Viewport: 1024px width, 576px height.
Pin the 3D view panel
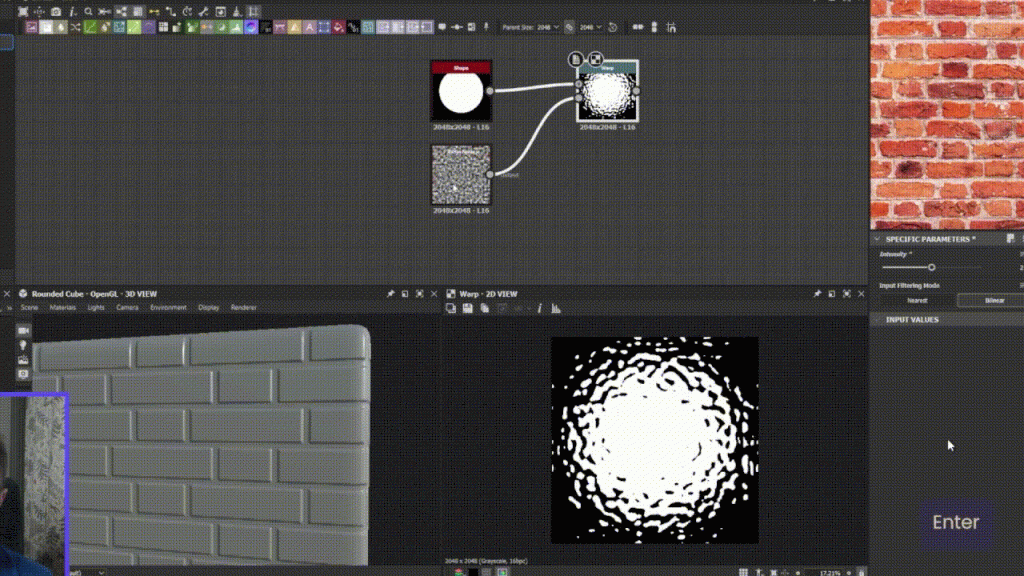(391, 294)
